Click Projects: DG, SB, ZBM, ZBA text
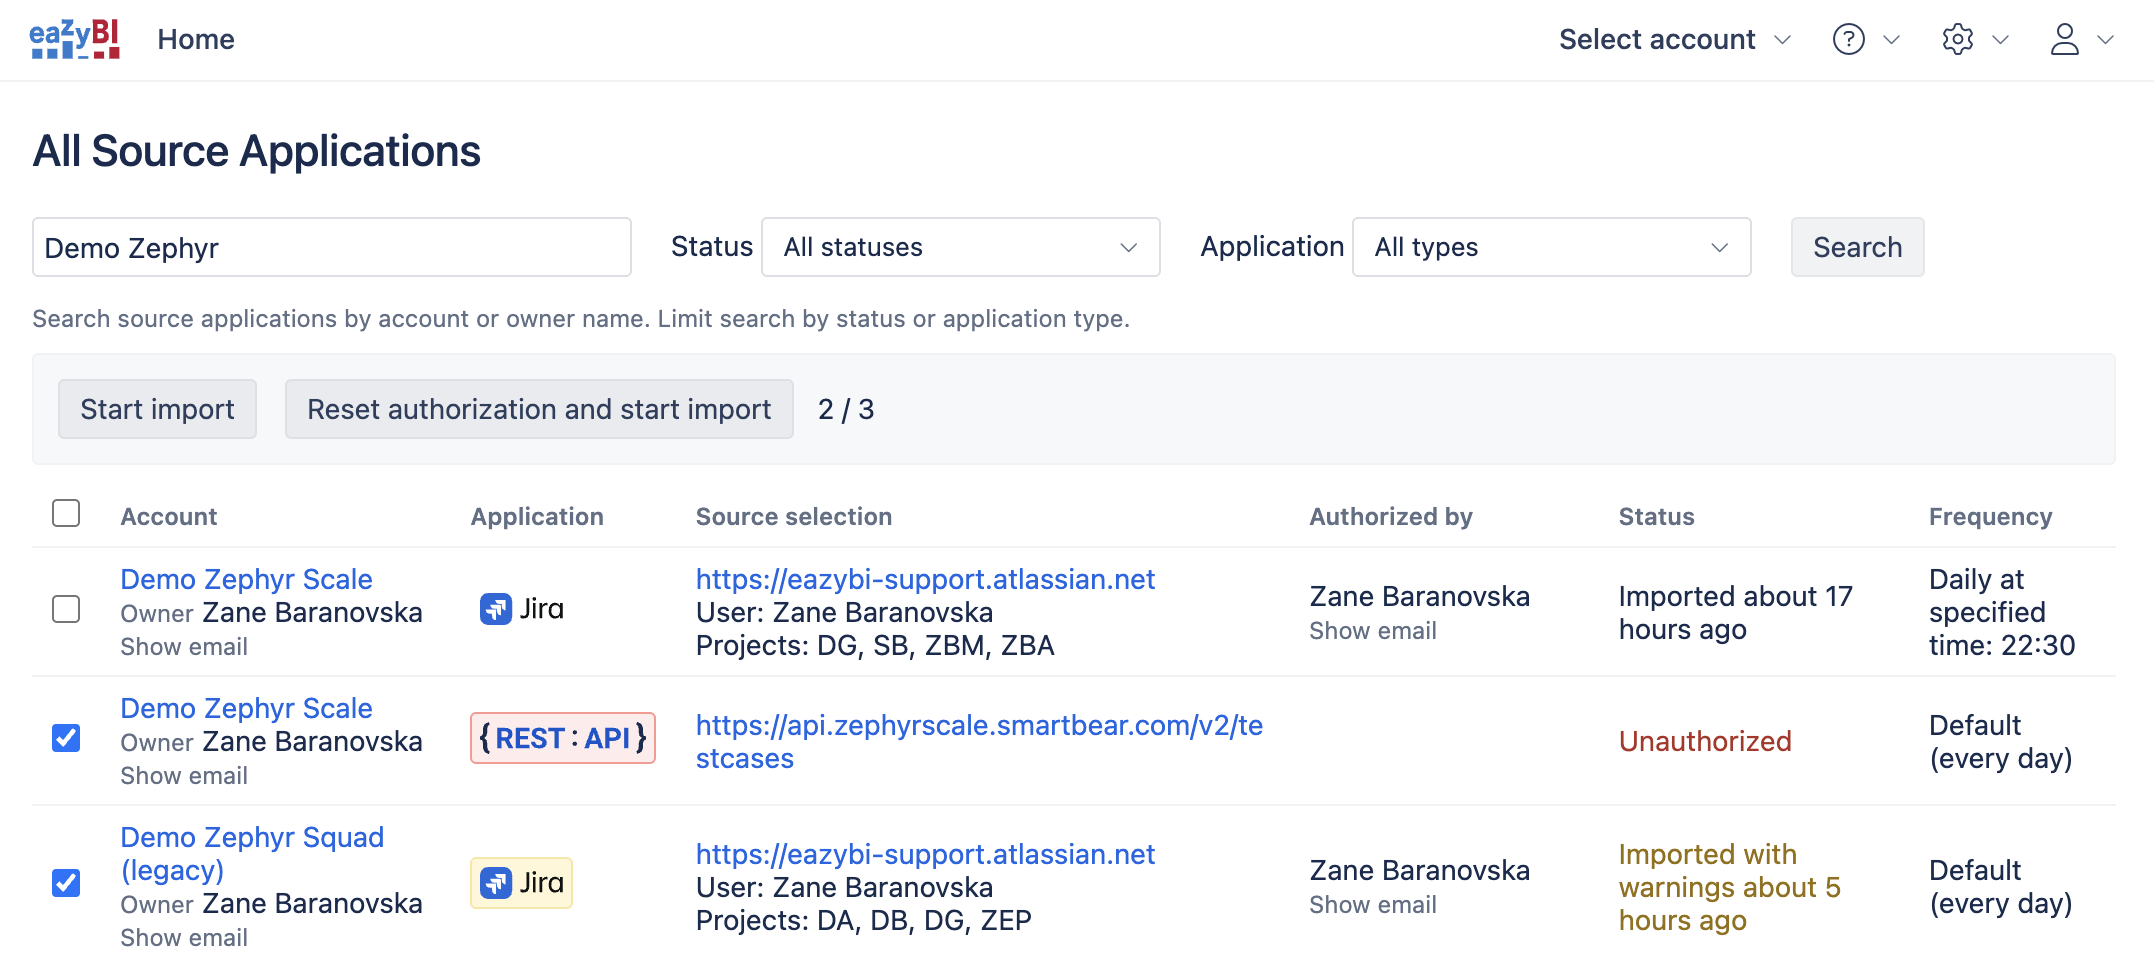The width and height of the screenshot is (2154, 966). [875, 645]
